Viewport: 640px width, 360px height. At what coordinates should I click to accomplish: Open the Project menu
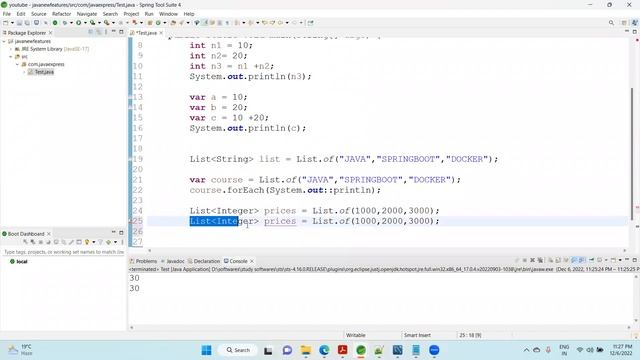131,14
